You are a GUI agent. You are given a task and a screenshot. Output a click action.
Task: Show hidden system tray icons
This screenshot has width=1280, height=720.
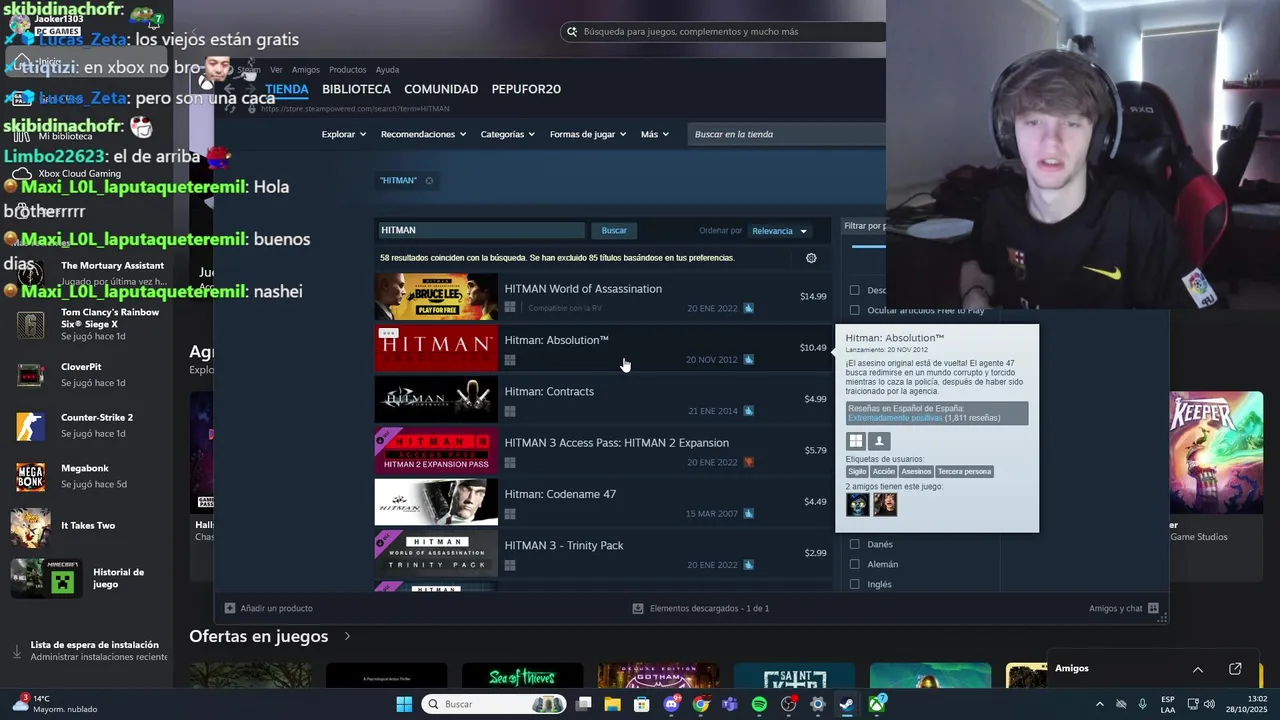point(1100,704)
